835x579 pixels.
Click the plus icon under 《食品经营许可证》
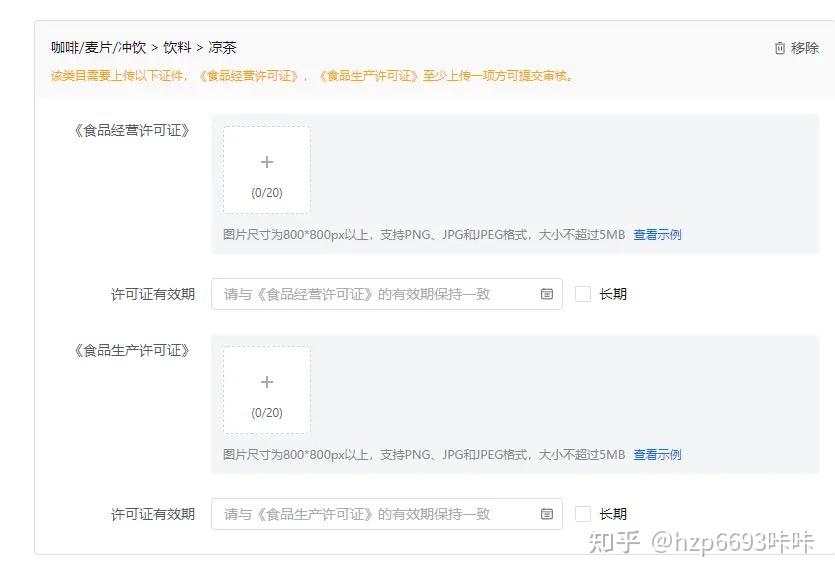coord(267,163)
